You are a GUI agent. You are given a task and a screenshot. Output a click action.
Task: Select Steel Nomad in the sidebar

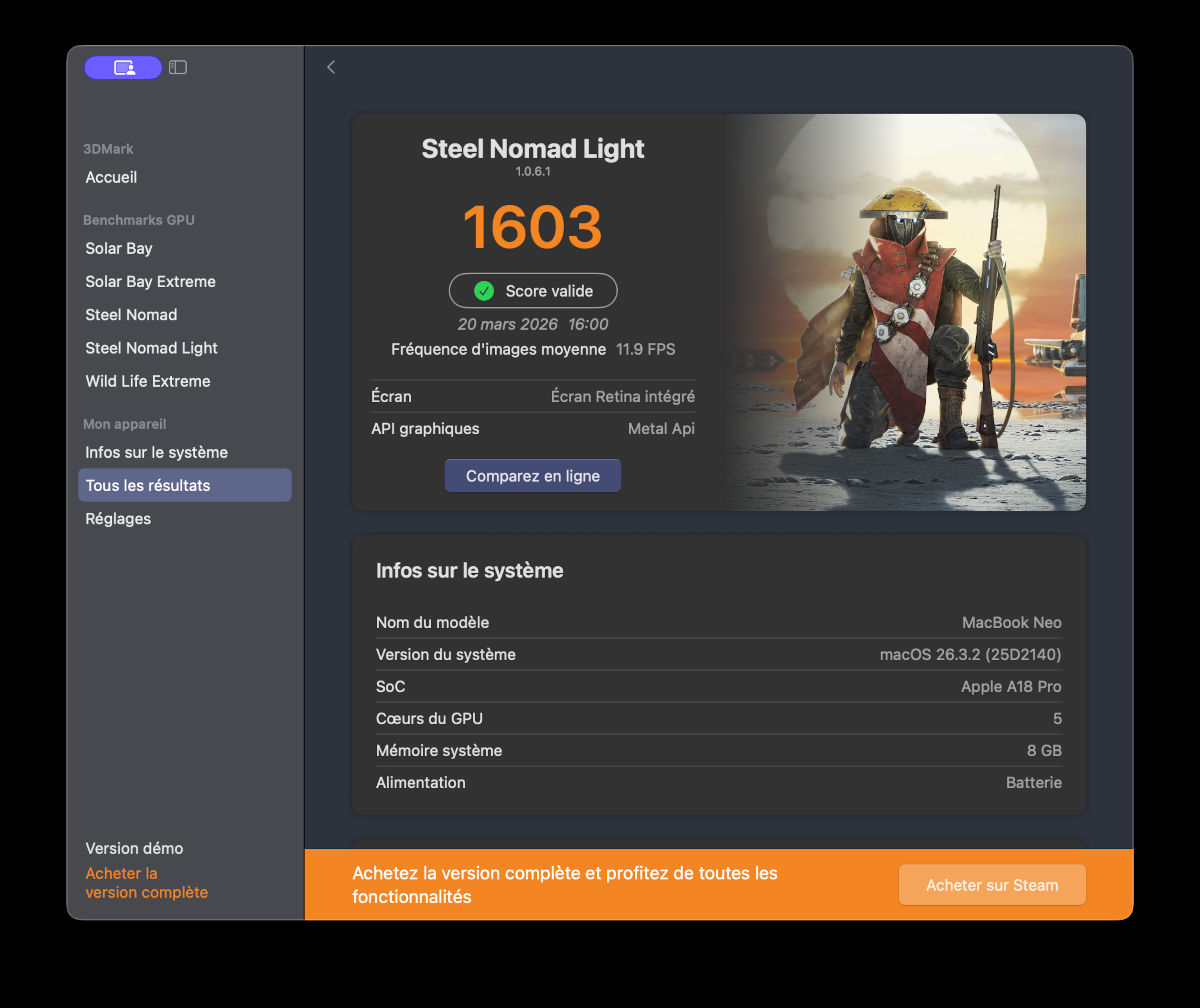pos(131,314)
